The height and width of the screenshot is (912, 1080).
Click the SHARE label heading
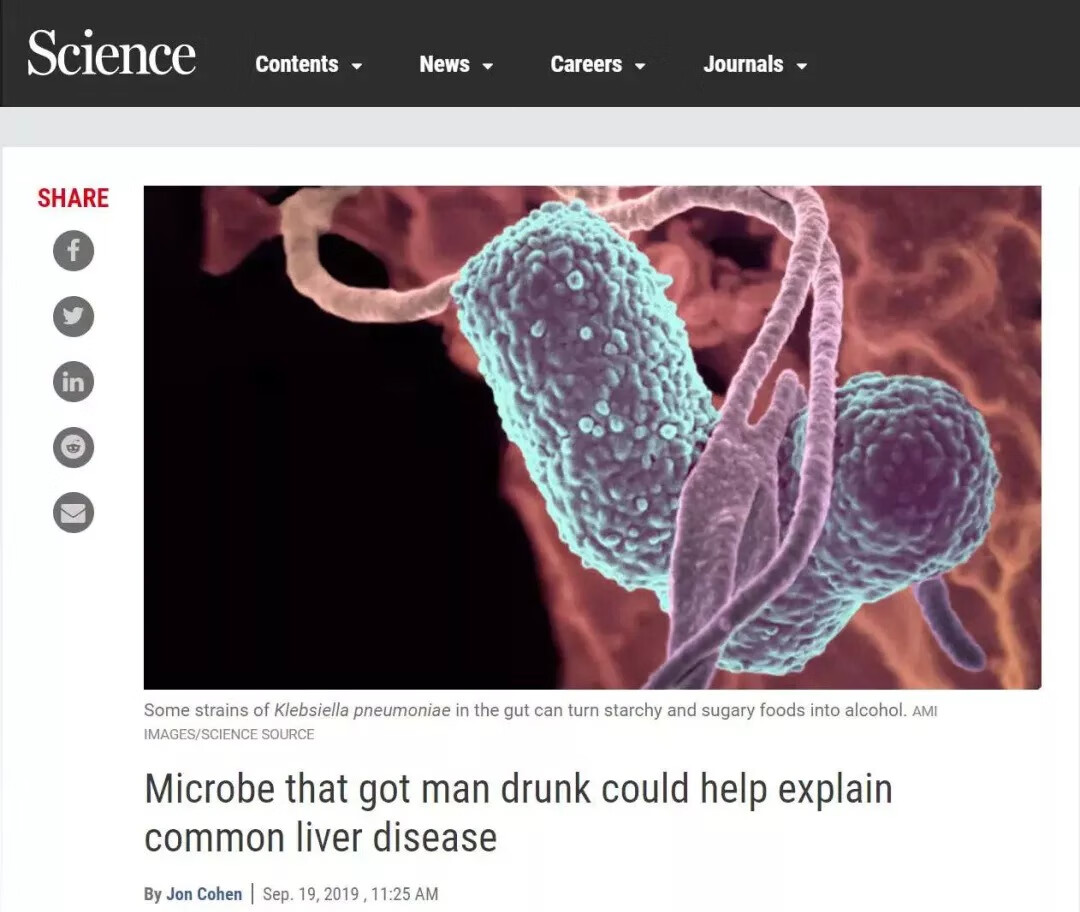pyautogui.click(x=73, y=198)
